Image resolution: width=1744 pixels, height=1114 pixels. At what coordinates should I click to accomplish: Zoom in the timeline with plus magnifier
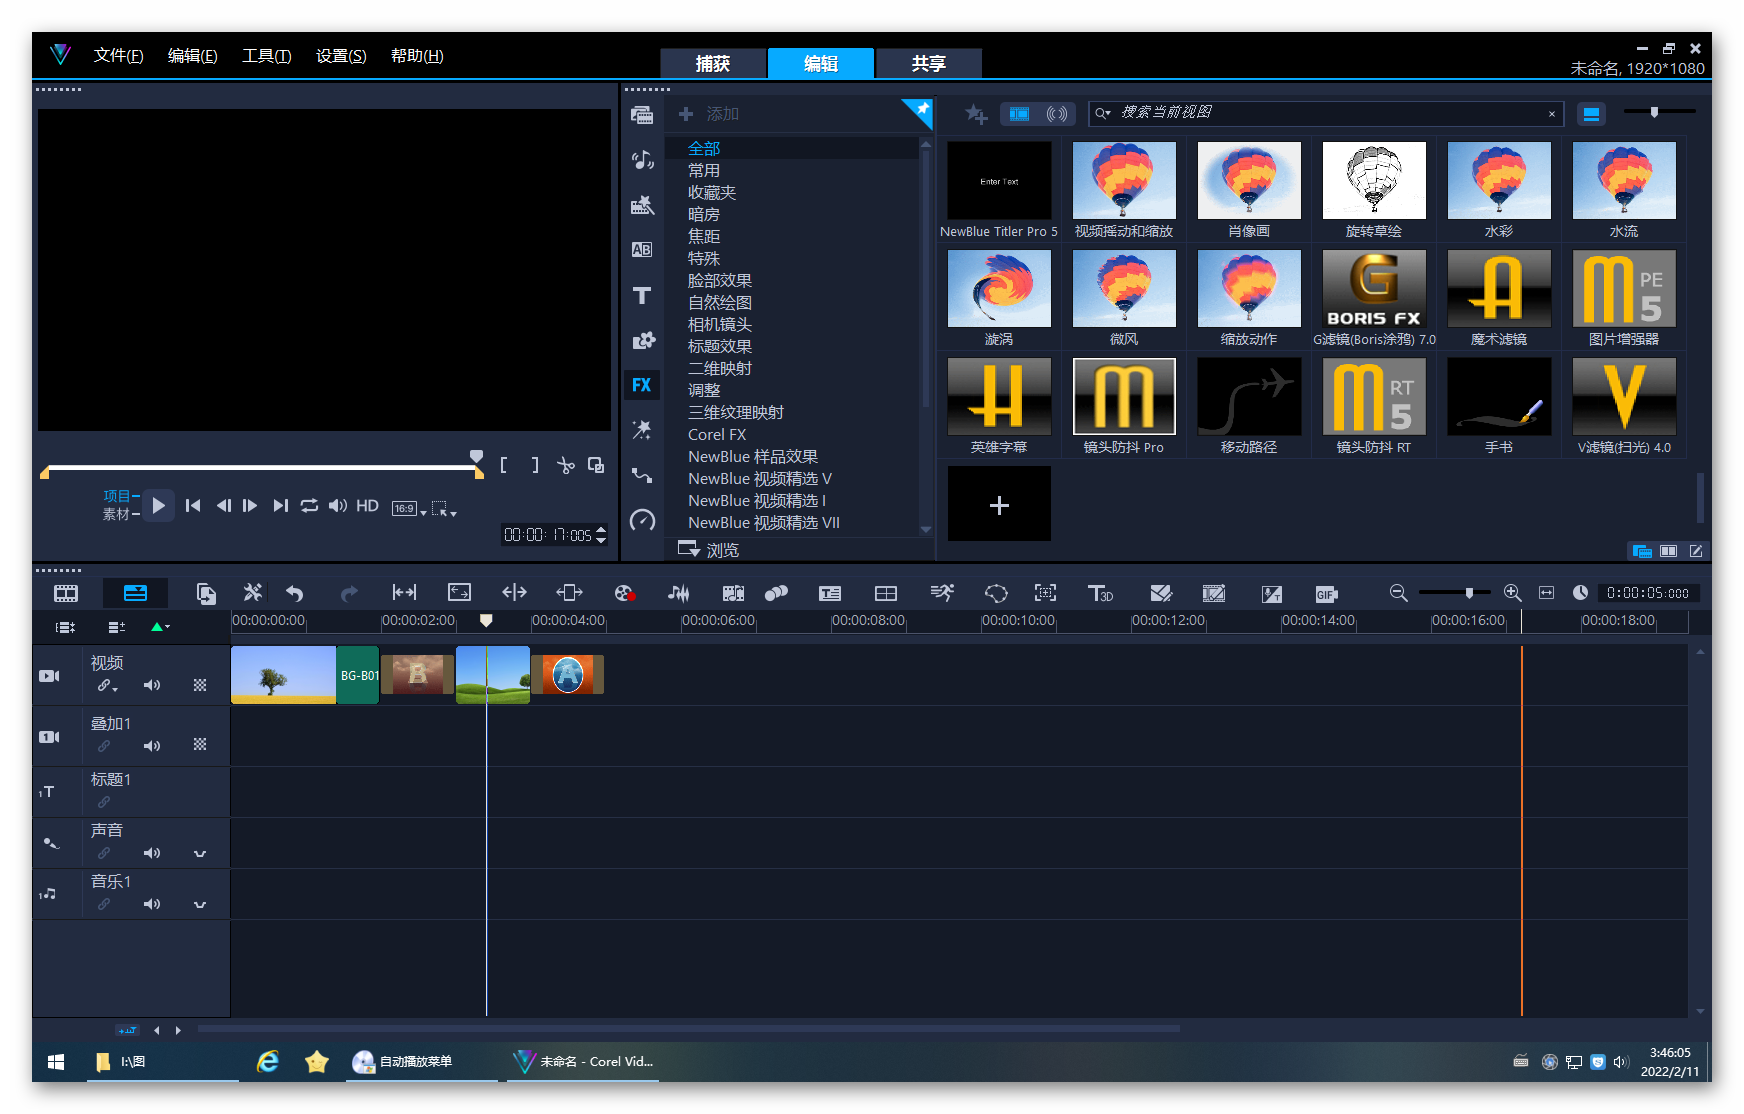click(x=1513, y=593)
